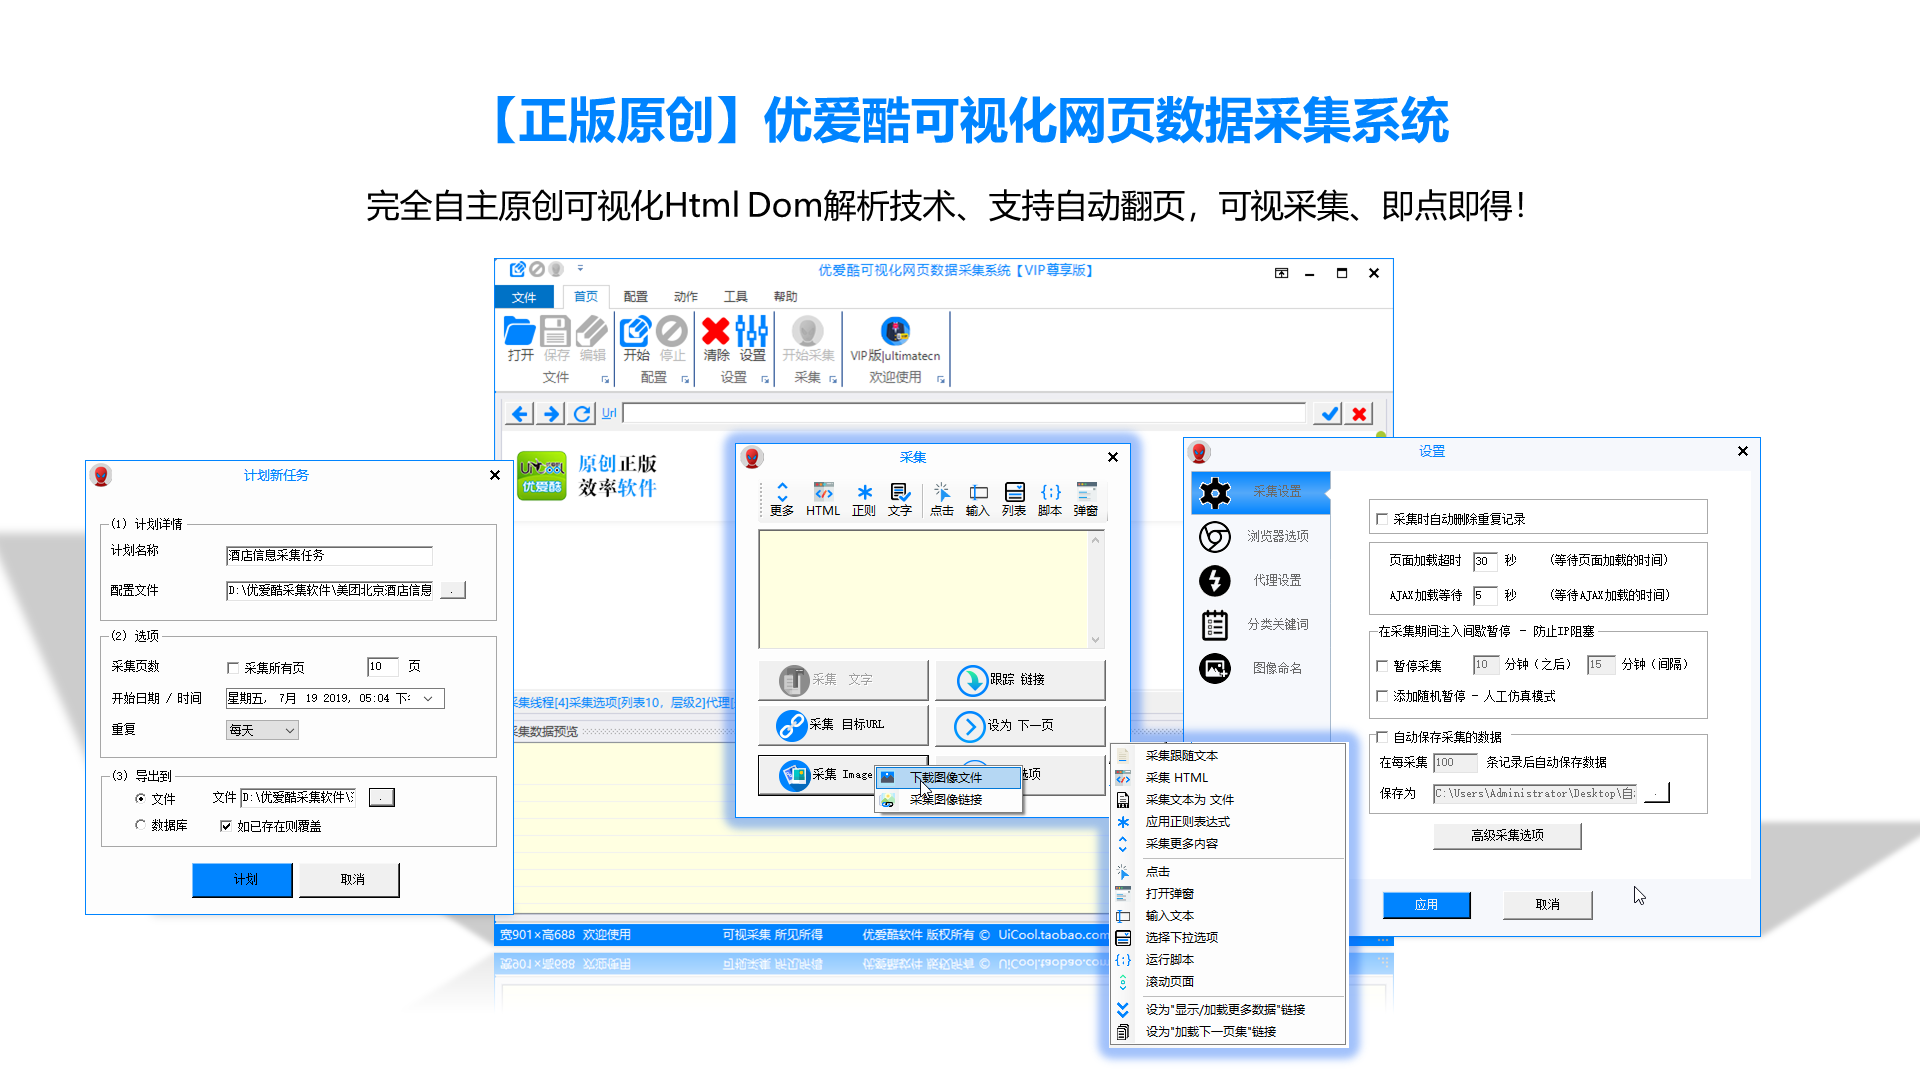Open the 文件 menu tab
The width and height of the screenshot is (1920, 1080).
coord(524,297)
